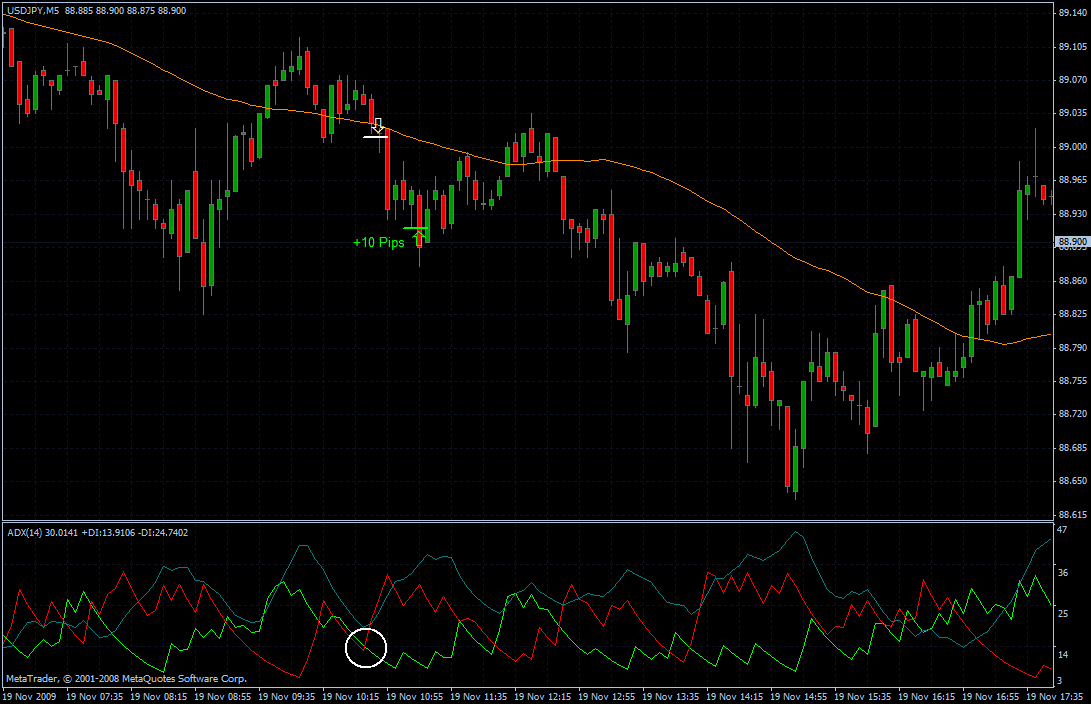This screenshot has width=1091, height=704.
Task: Click the 19 Nov 16:15 time label
Action: pyautogui.click(x=926, y=696)
